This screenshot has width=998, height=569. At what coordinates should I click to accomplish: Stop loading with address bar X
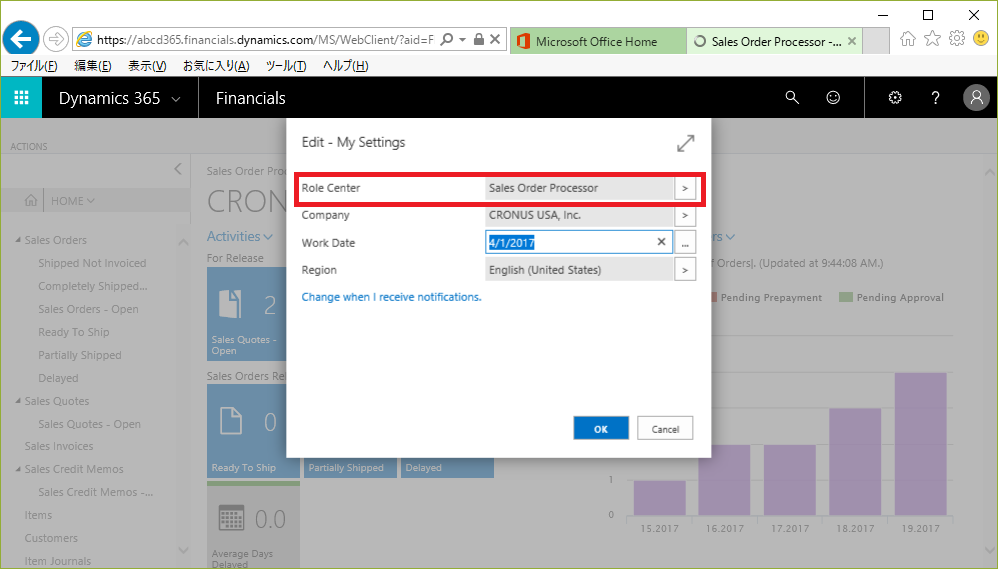click(x=495, y=39)
